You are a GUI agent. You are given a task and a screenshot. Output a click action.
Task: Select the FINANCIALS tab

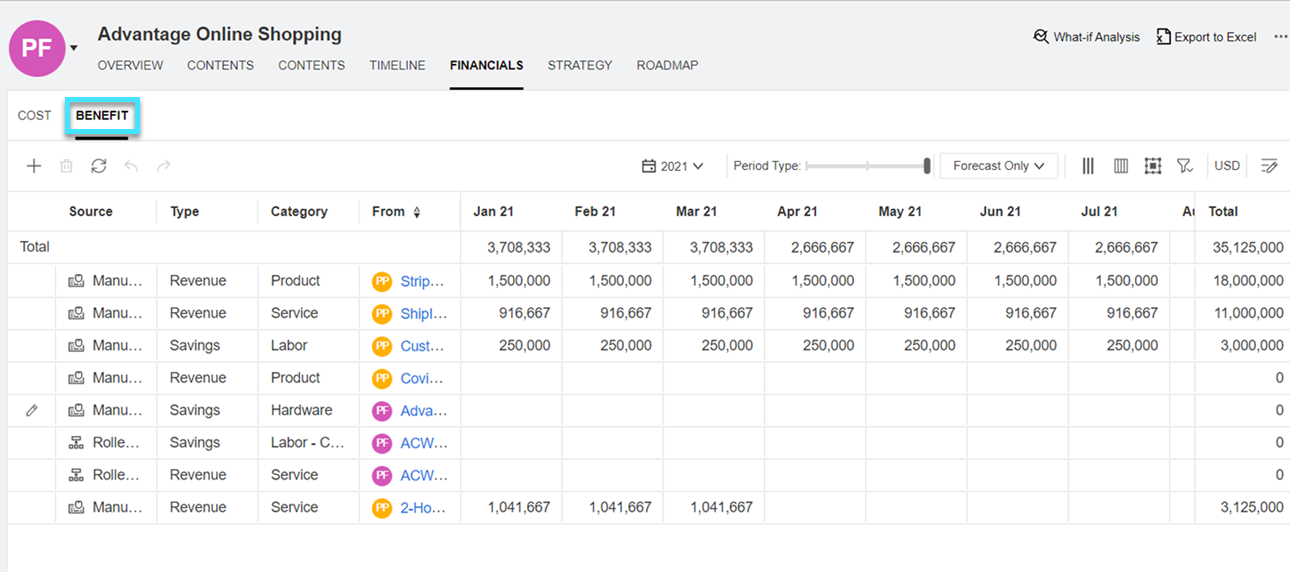click(x=486, y=65)
